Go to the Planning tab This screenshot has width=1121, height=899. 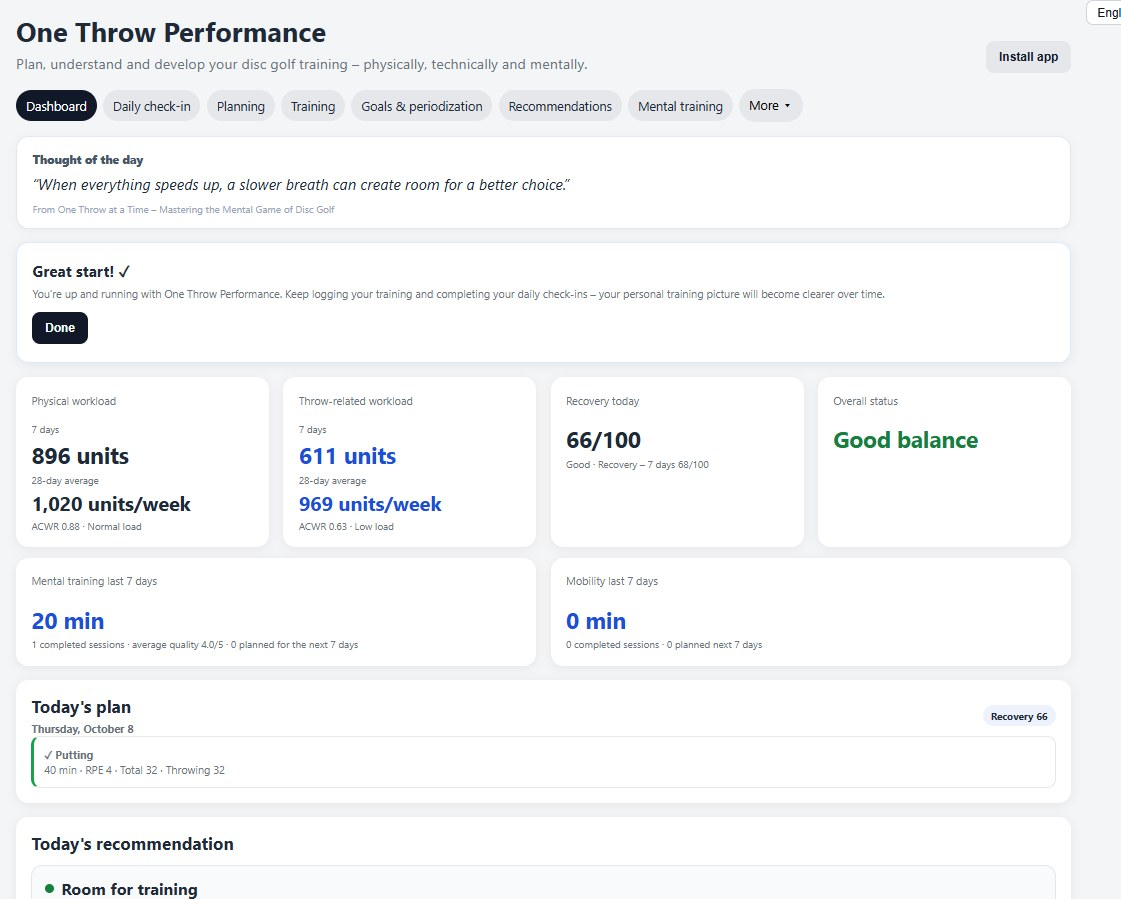pyautogui.click(x=241, y=106)
